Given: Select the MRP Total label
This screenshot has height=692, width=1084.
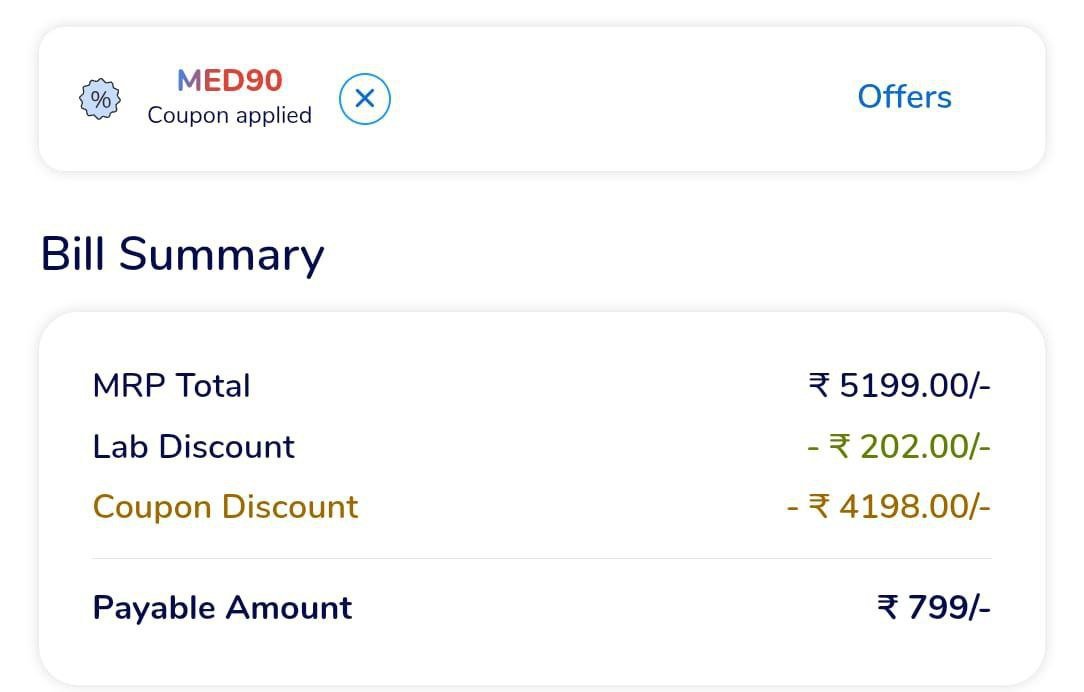Looking at the screenshot, I should coord(171,386).
